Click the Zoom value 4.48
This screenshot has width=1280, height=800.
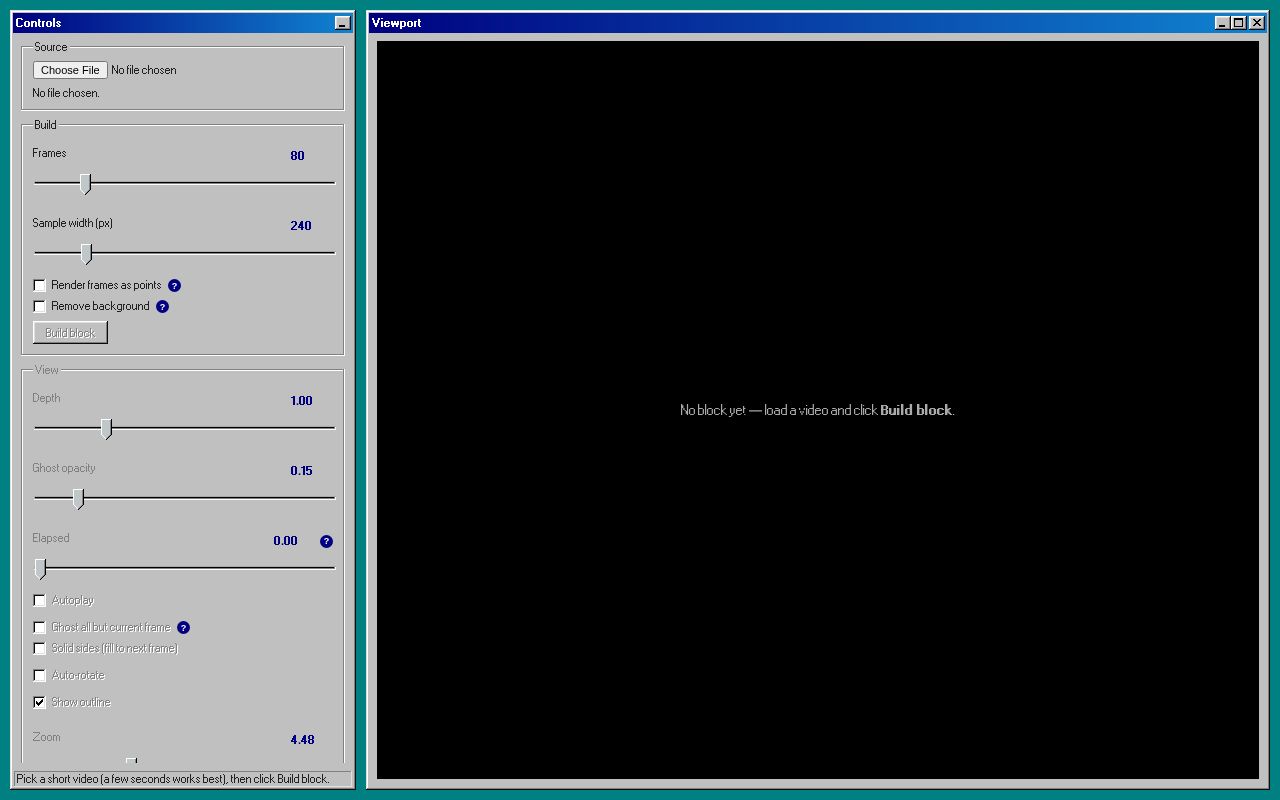[x=302, y=740]
